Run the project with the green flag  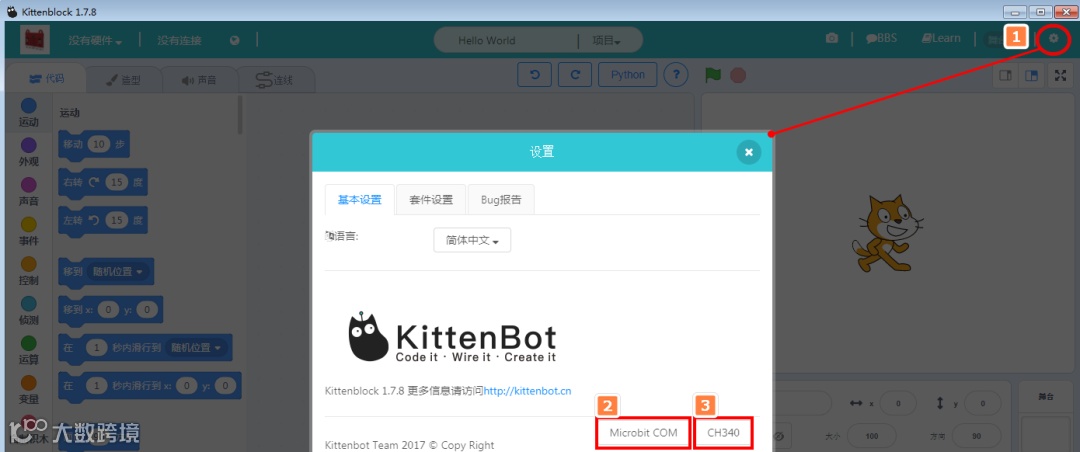click(713, 74)
